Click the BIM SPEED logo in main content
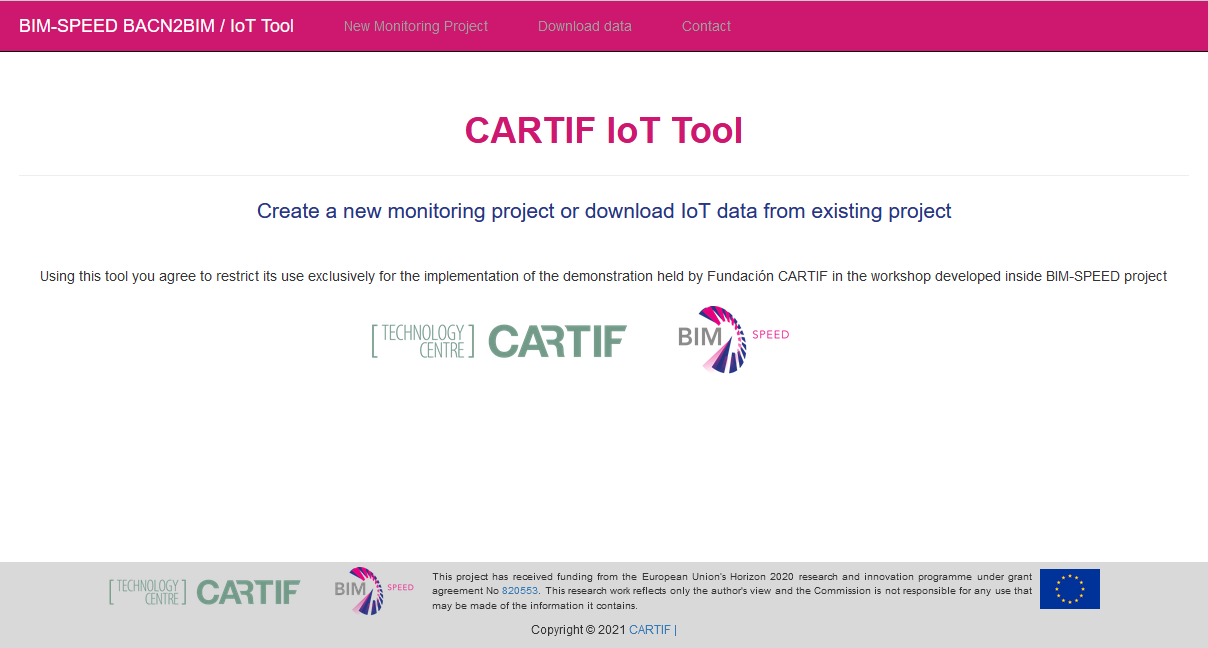Viewport: 1208px width, 648px height. point(733,339)
